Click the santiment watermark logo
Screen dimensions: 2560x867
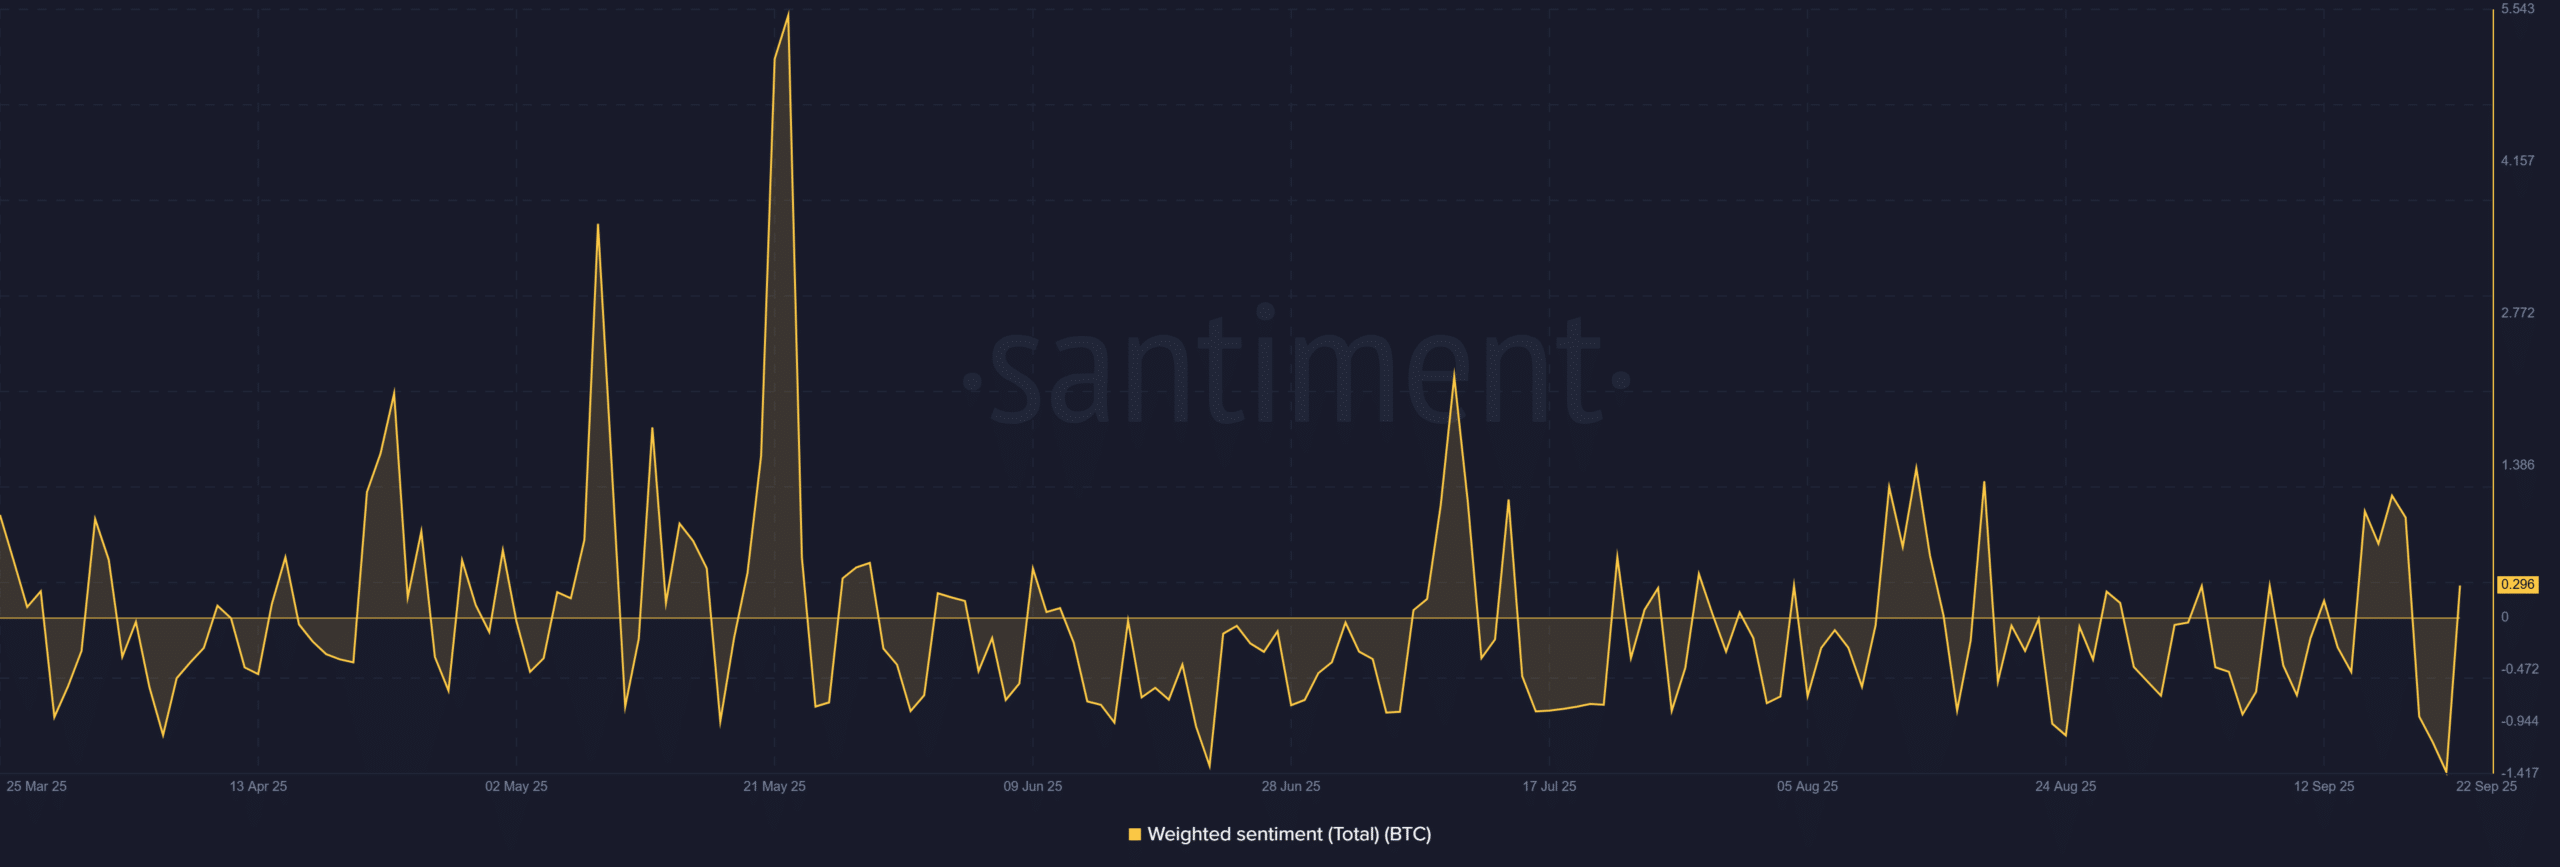tap(1296, 372)
